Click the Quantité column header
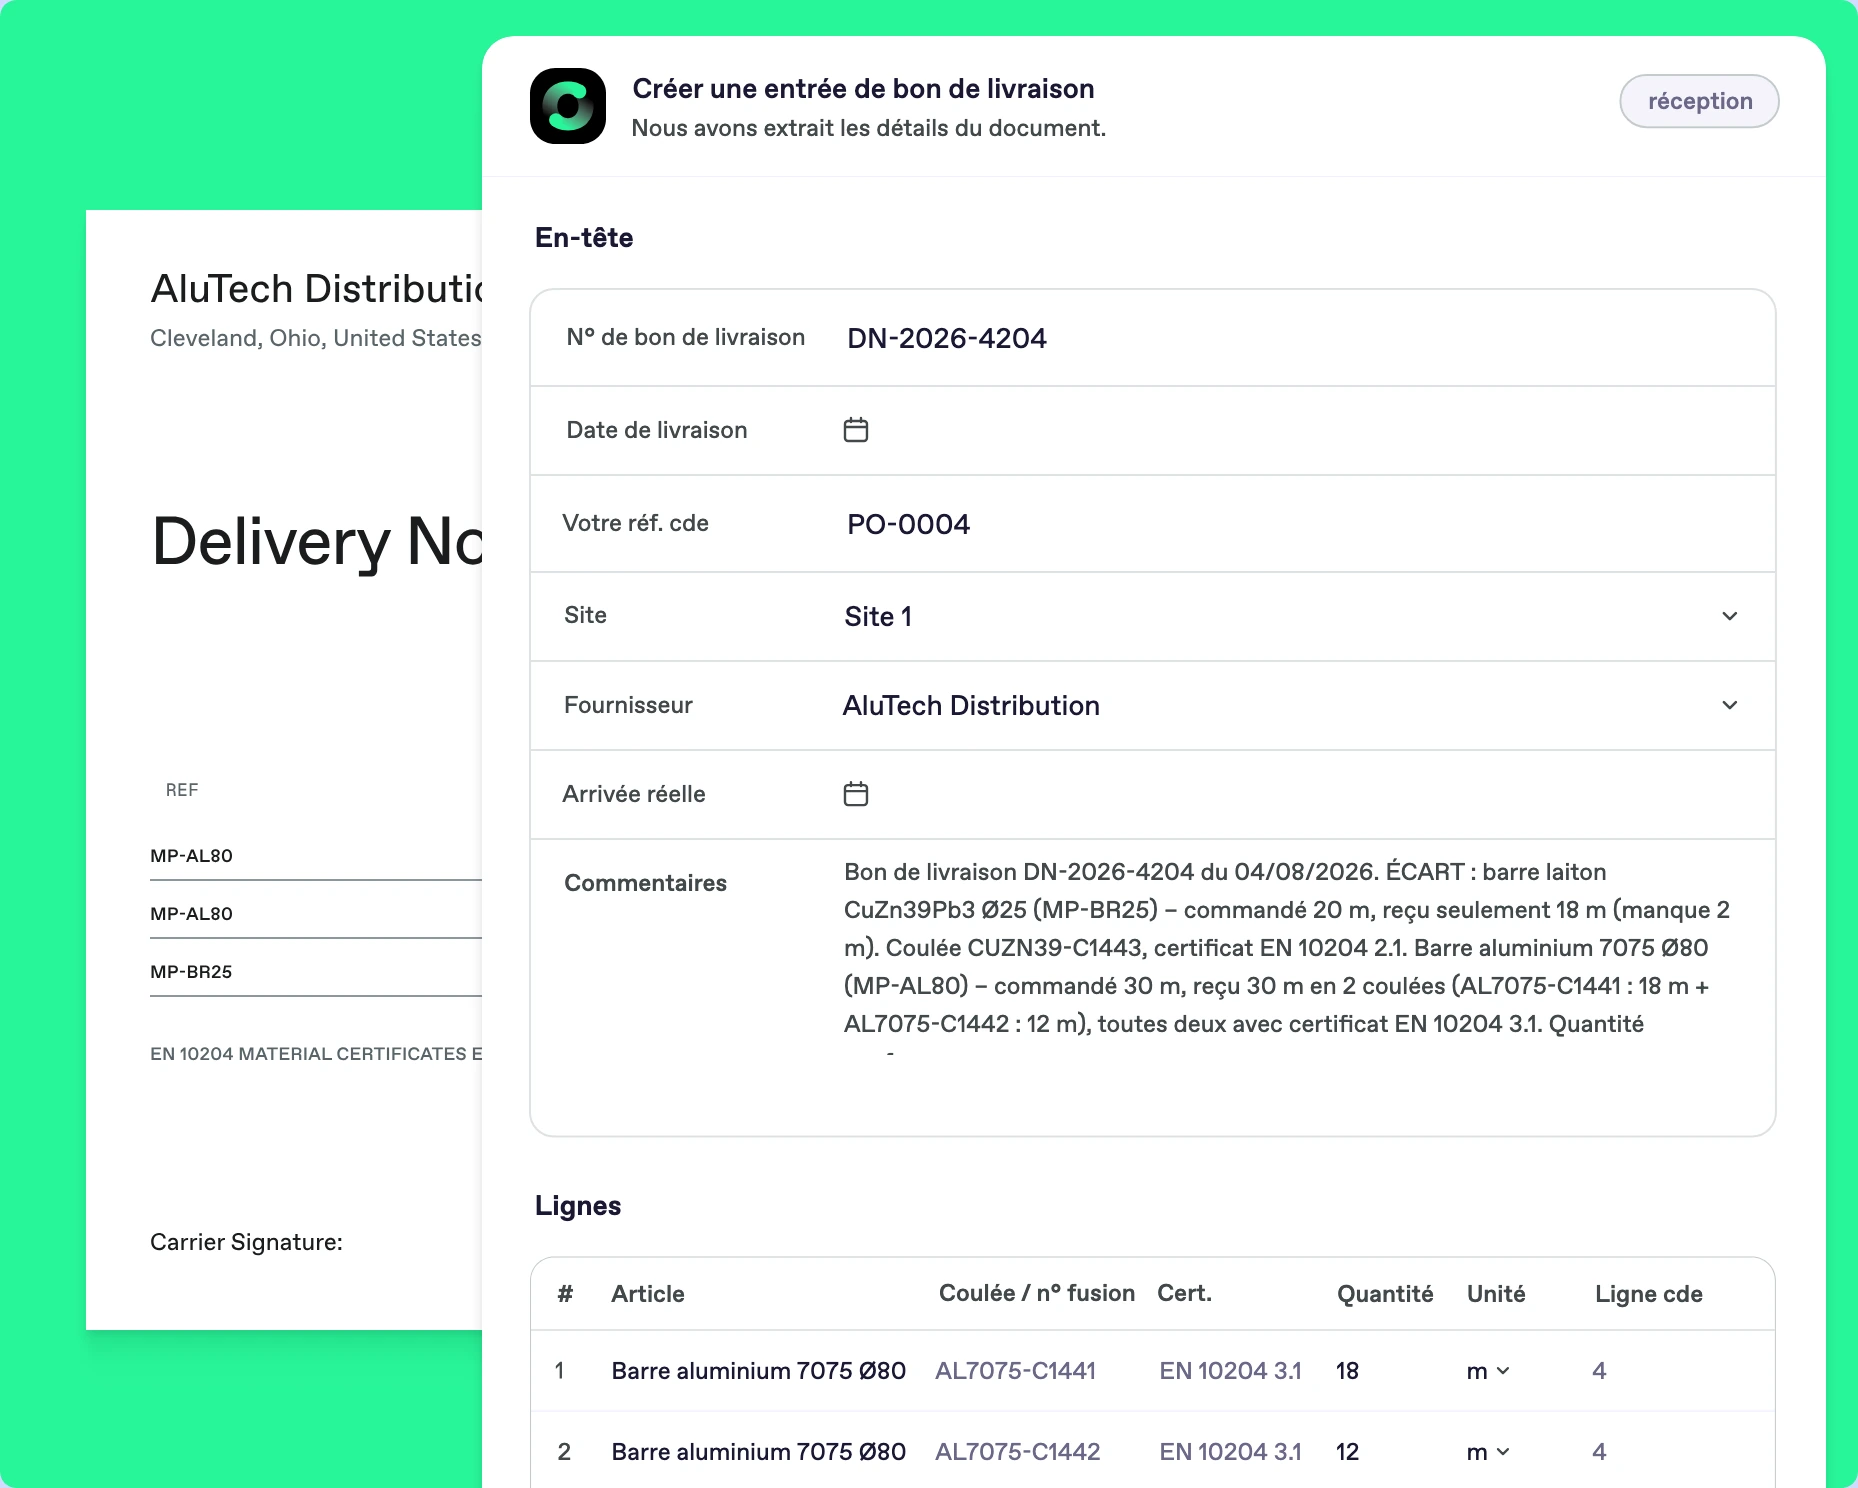The image size is (1858, 1488). tap(1385, 1294)
